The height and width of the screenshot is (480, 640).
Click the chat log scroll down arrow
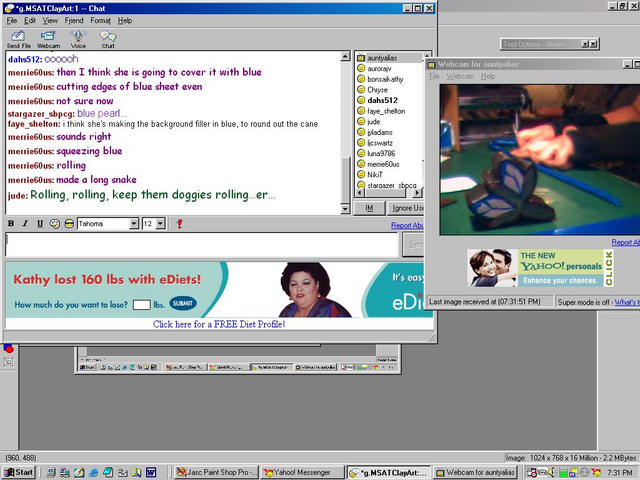tap(345, 209)
